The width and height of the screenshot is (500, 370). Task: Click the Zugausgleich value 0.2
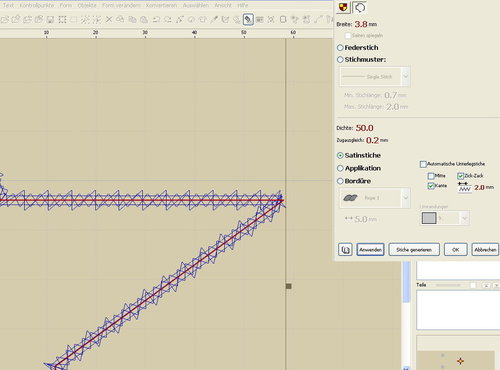[x=372, y=140]
